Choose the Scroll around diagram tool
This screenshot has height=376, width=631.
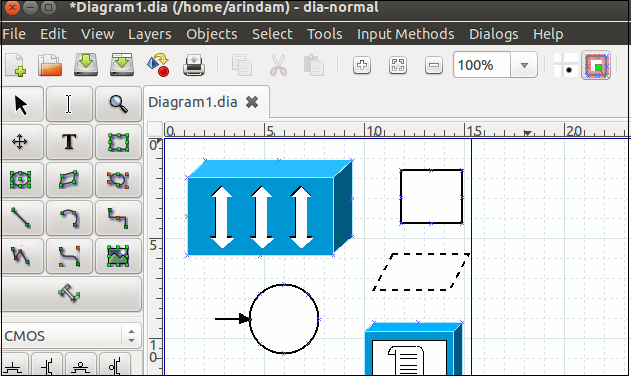coord(20,142)
